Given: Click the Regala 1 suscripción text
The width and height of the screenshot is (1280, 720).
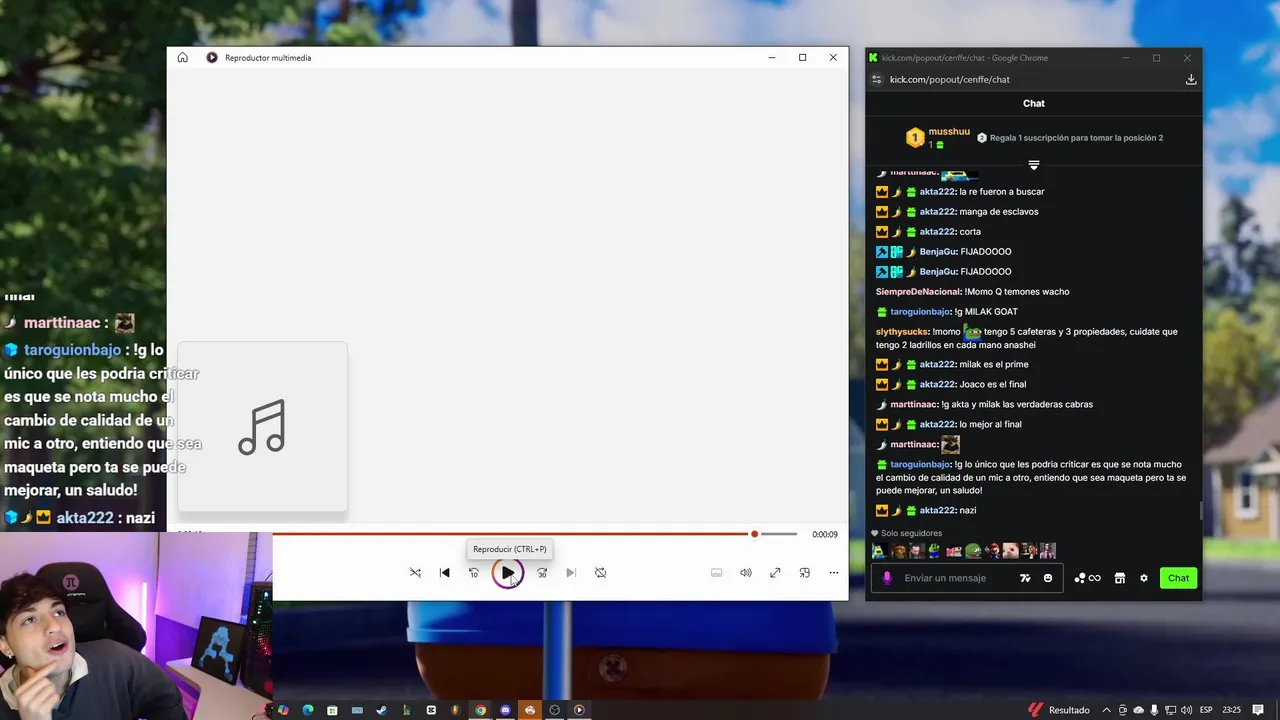Looking at the screenshot, I should [x=1076, y=138].
